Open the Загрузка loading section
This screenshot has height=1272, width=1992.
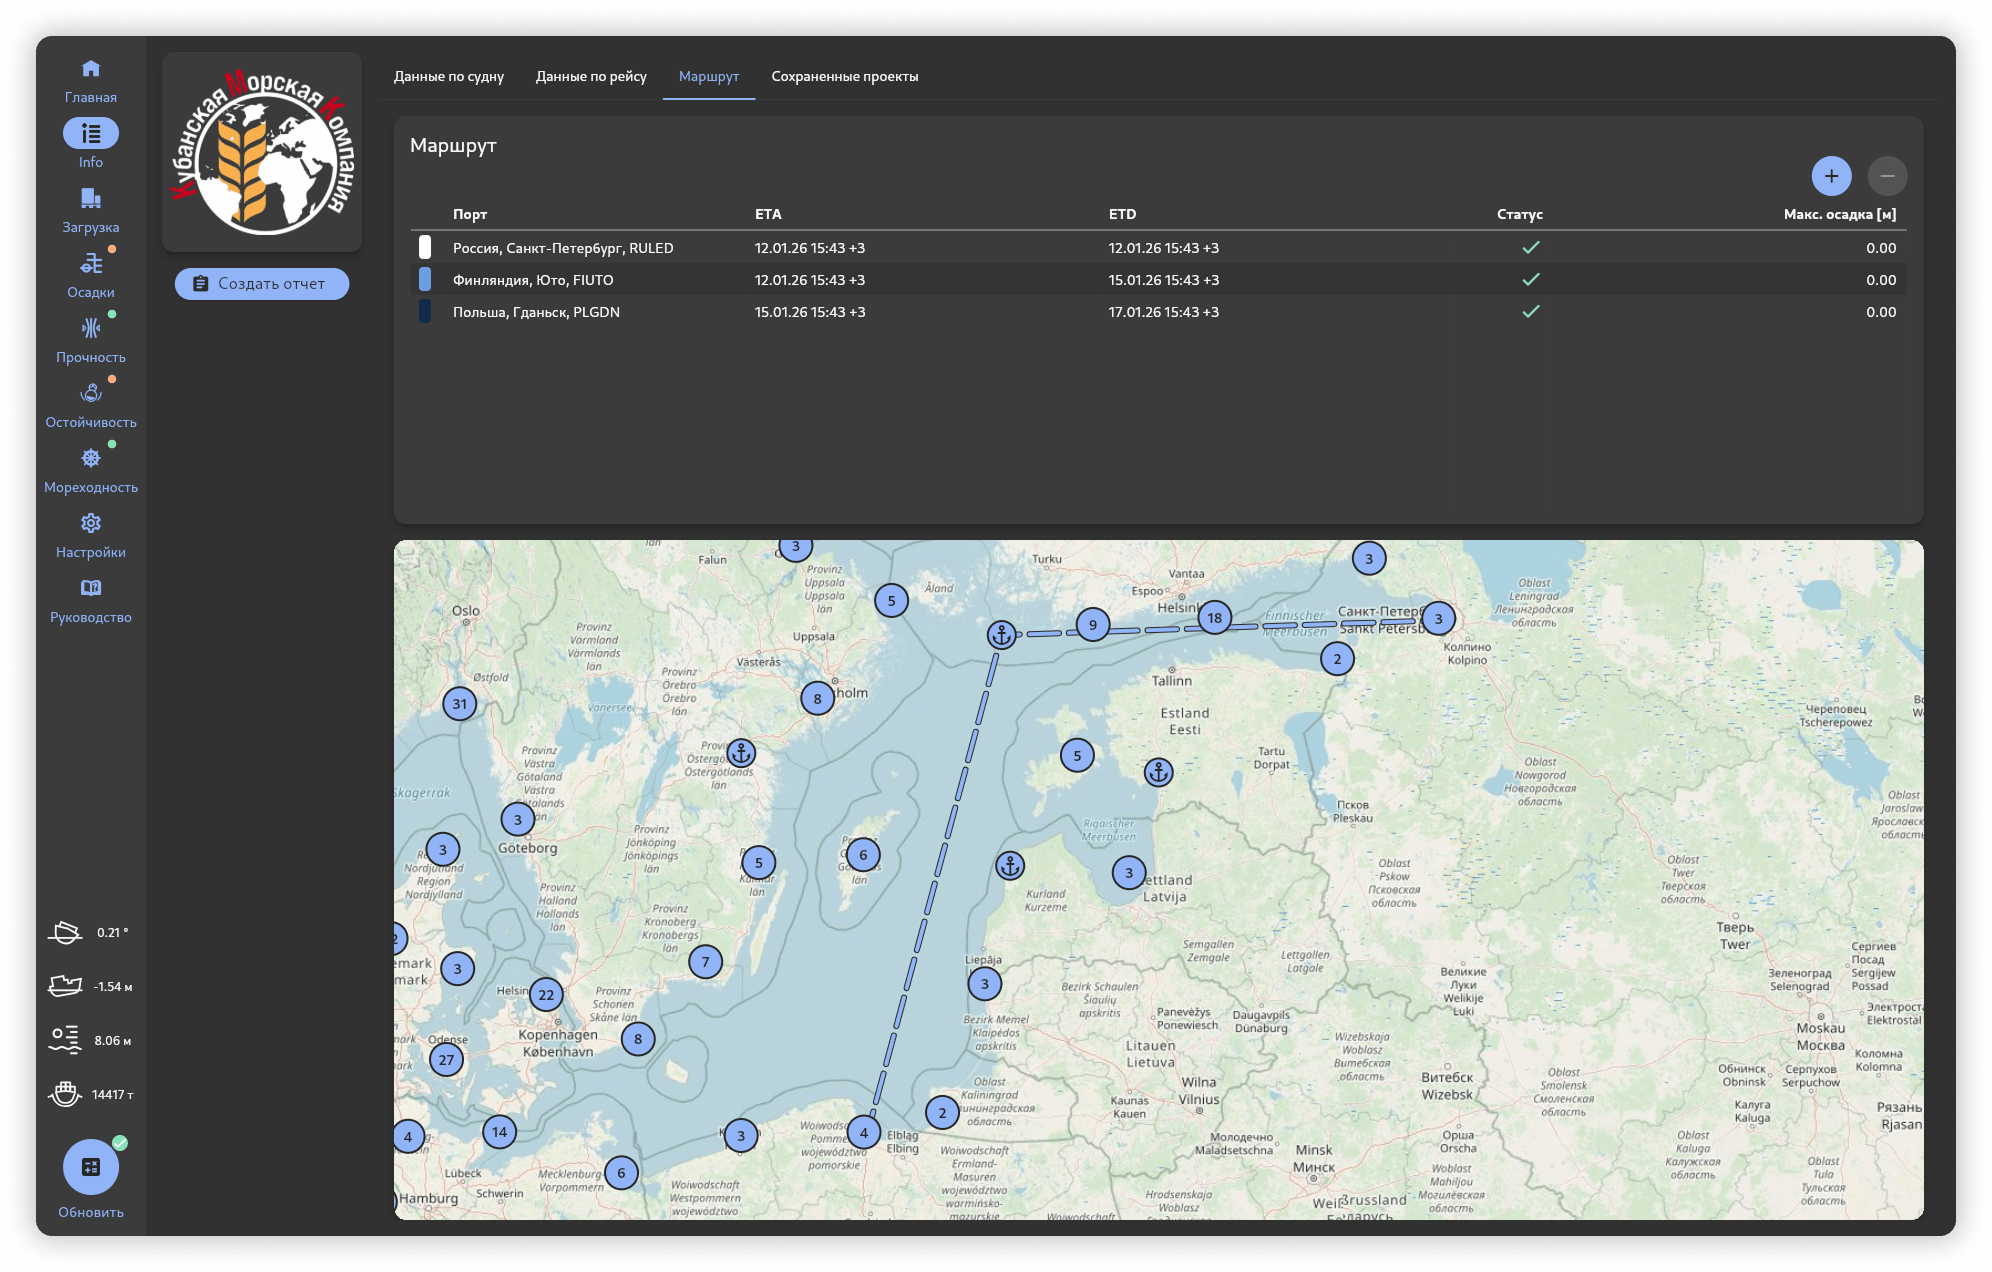pos(91,199)
